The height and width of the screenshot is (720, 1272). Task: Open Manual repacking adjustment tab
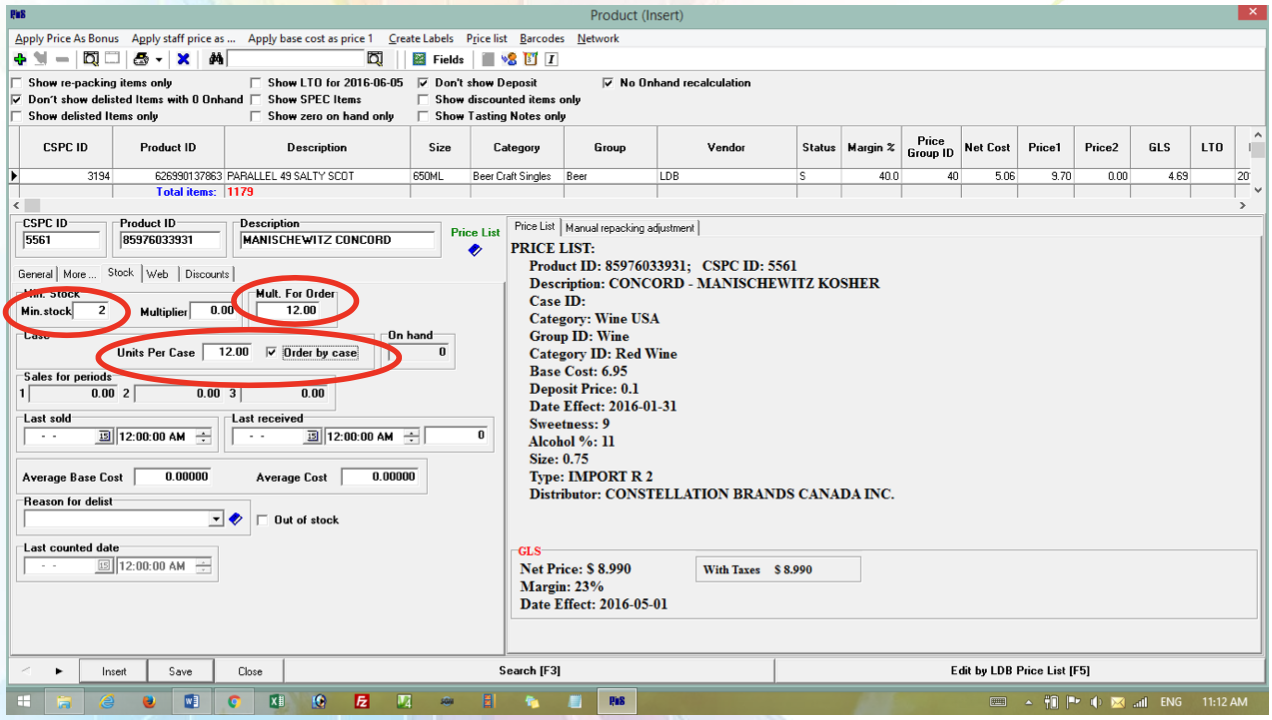coord(629,228)
